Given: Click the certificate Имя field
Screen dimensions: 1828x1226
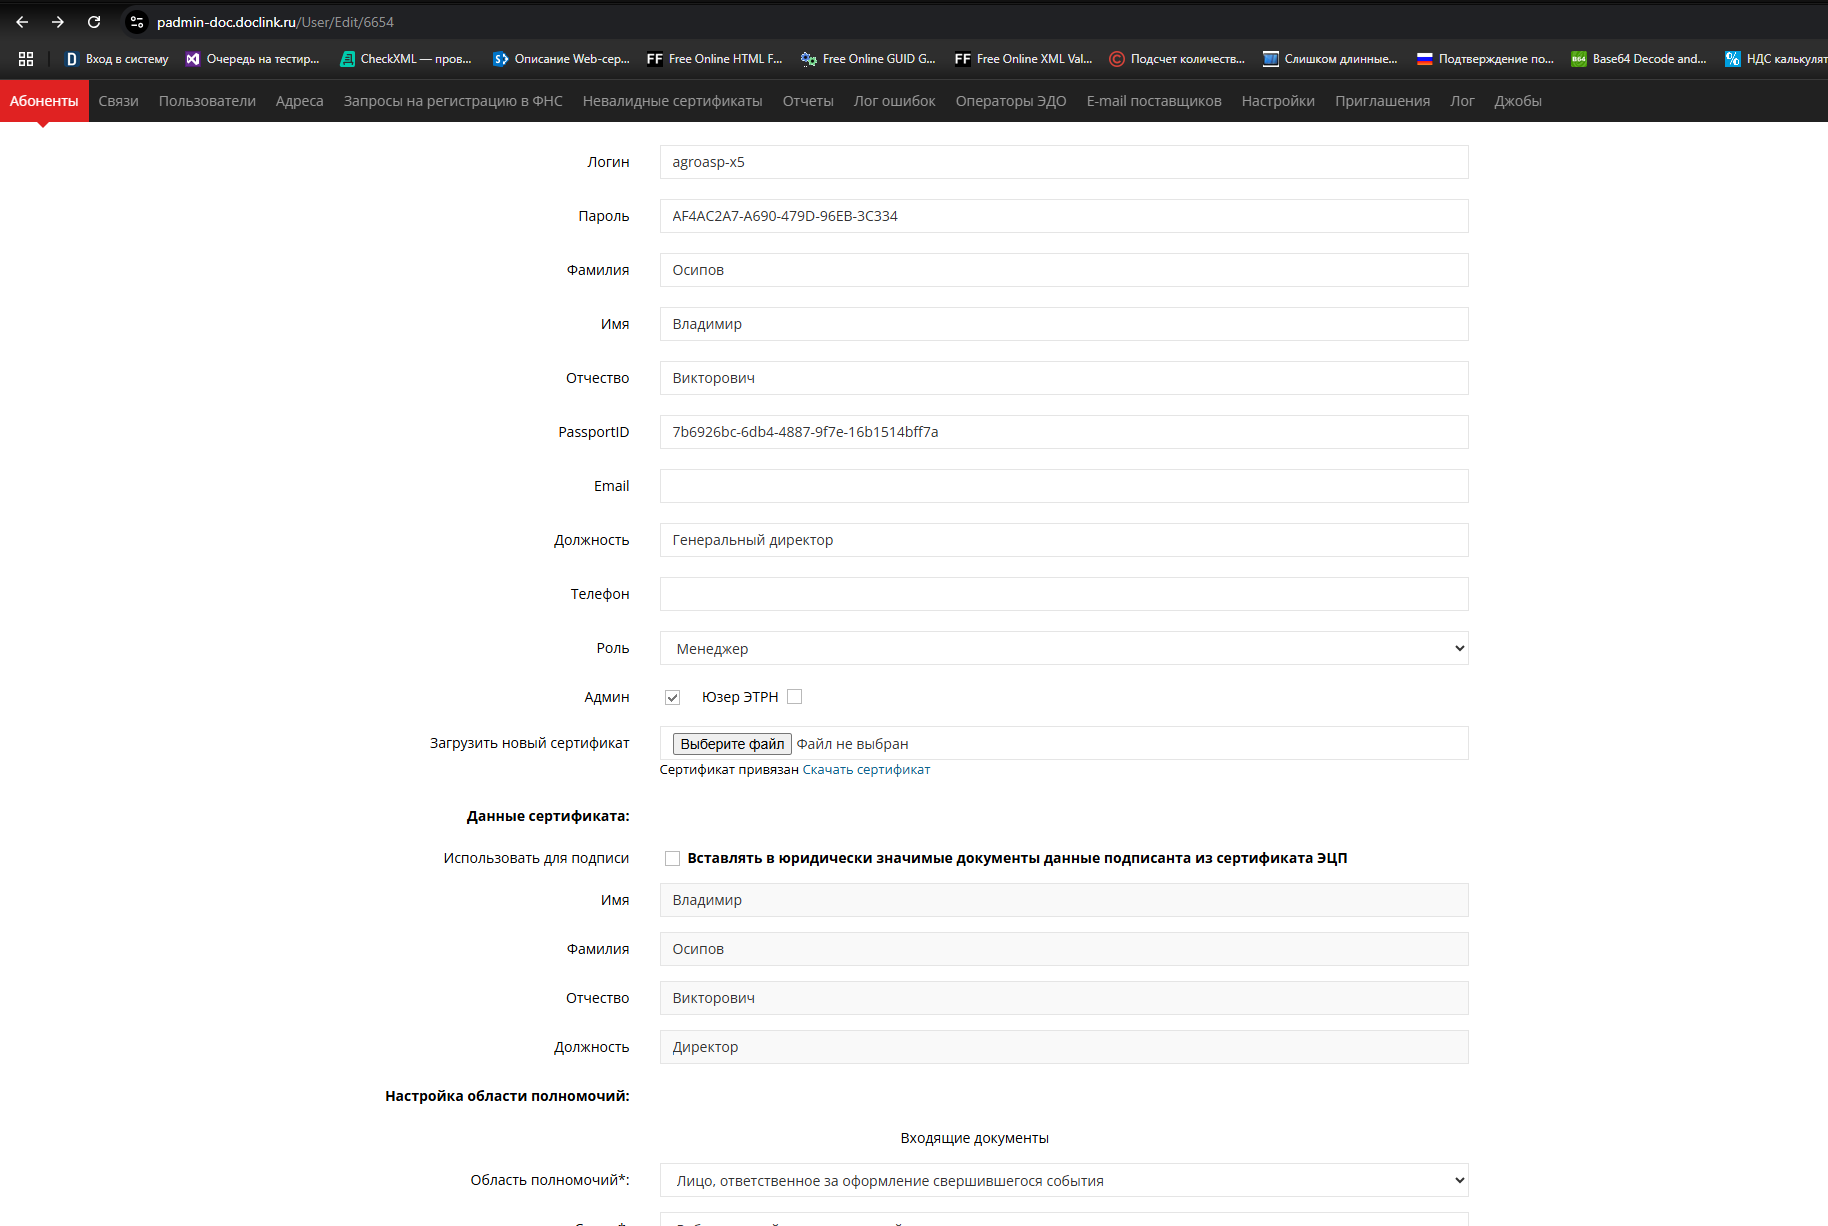Looking at the screenshot, I should 1064,900.
